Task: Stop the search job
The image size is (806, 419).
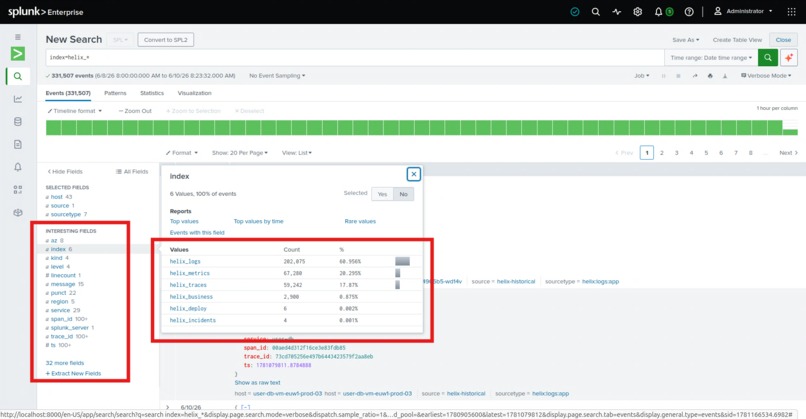Action: pyautogui.click(x=678, y=76)
